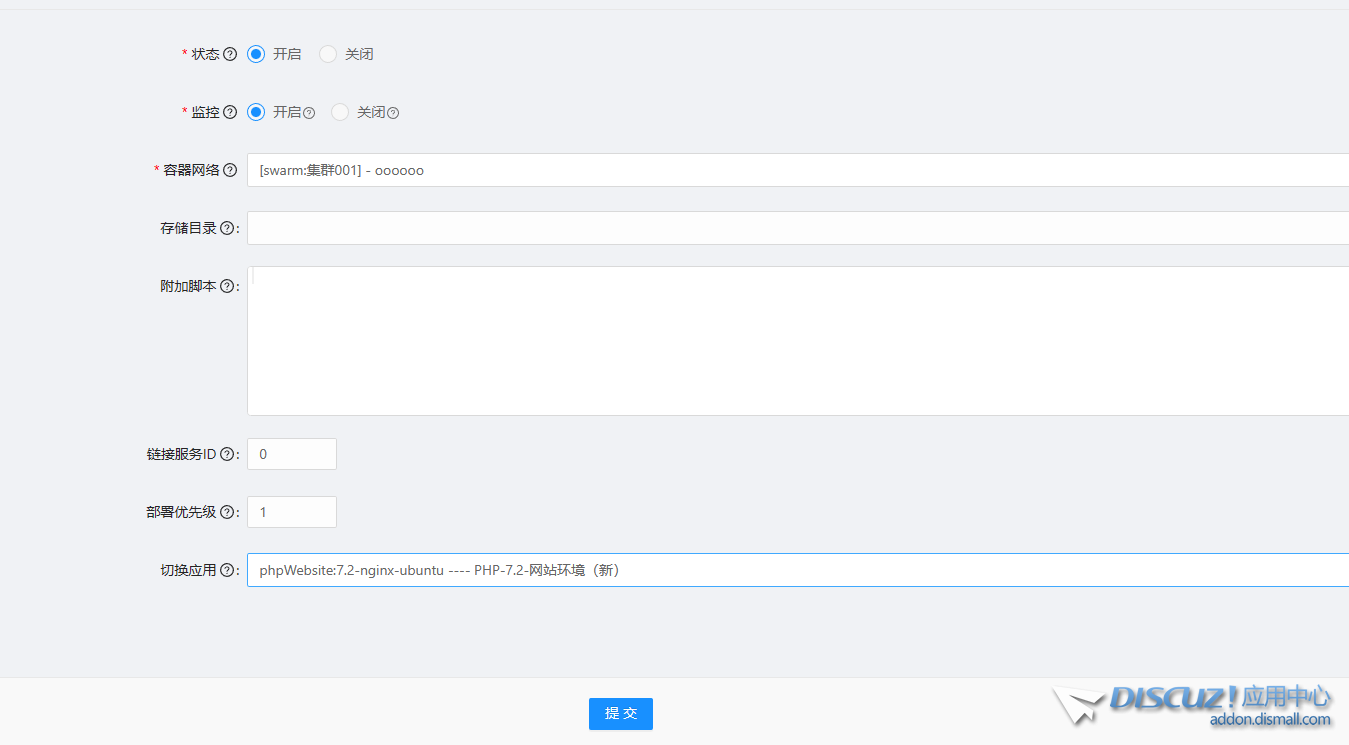
Task: View help for 部署优先级 field
Action: point(227,511)
